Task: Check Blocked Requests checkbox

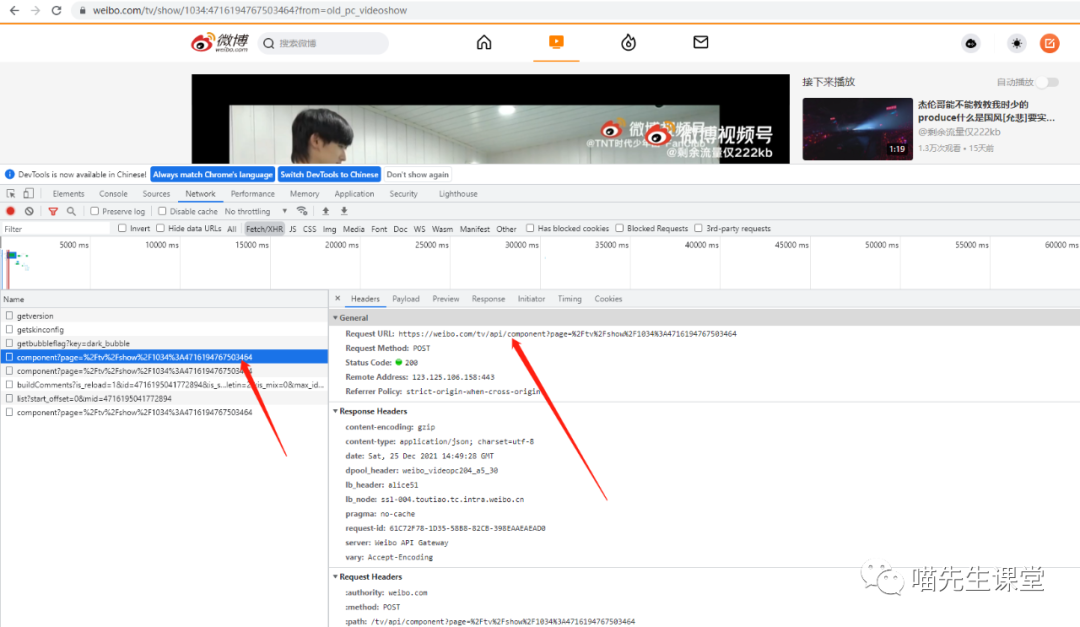Action: coord(619,228)
